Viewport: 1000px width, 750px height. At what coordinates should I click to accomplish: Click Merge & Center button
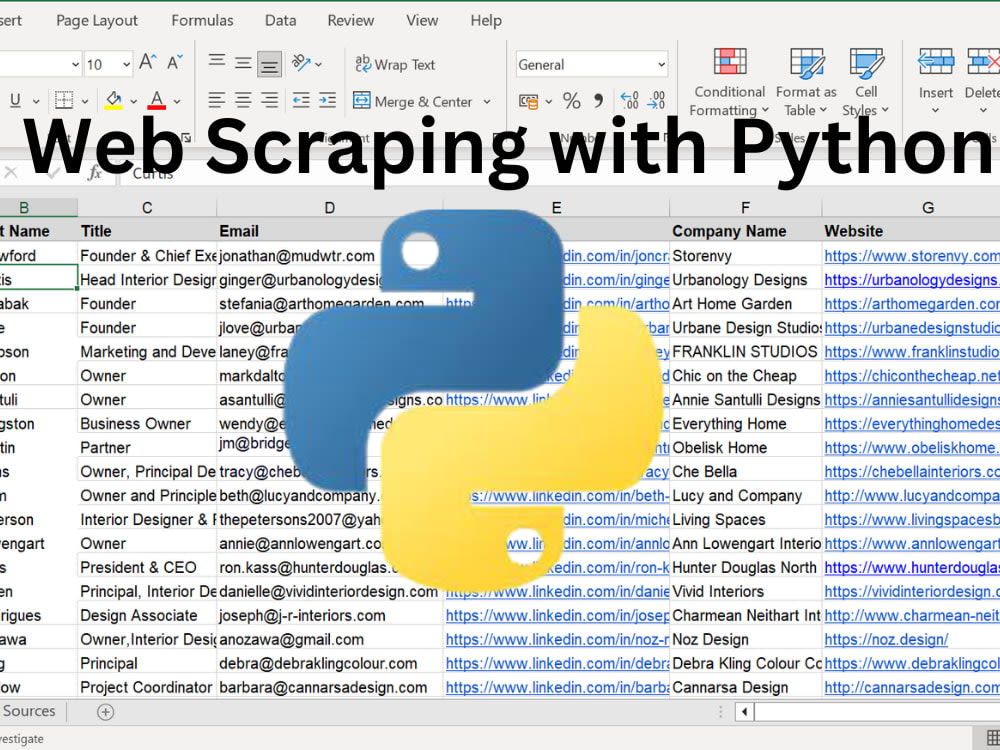pos(413,101)
